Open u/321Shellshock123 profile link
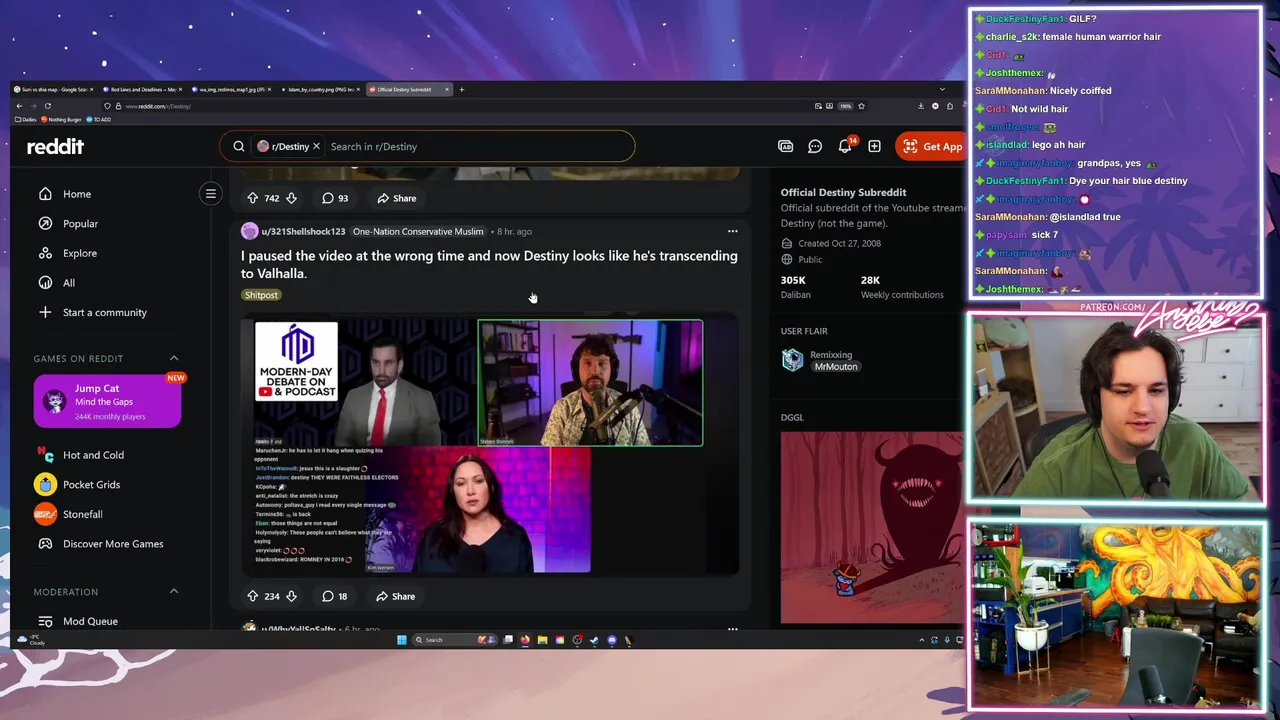This screenshot has width=1280, height=720. [303, 231]
